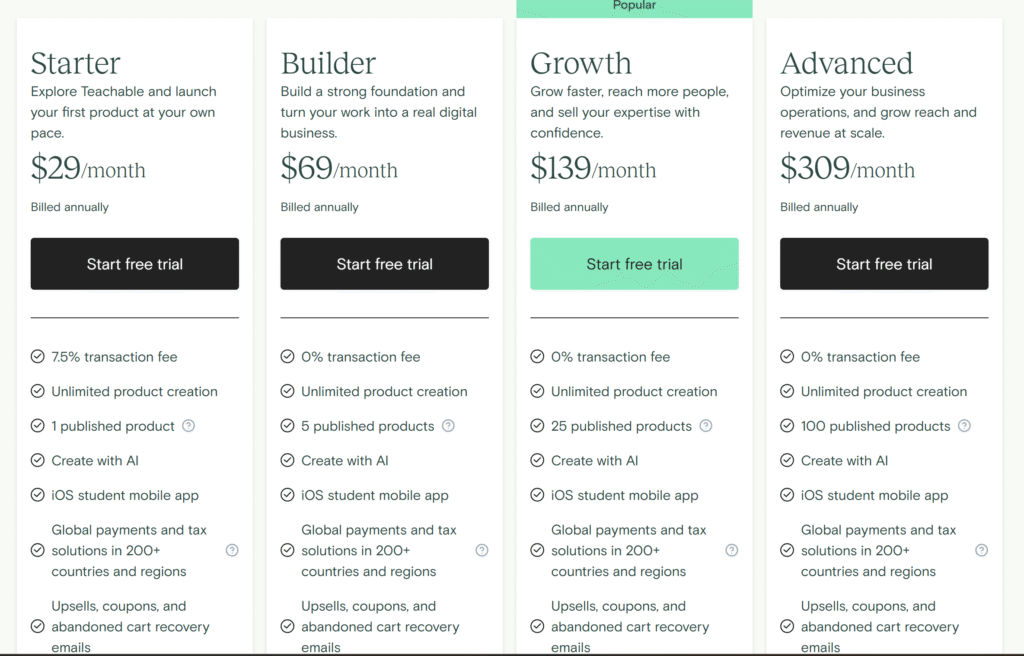Start free trial for Growth plan
Viewport: 1024px width, 656px height.
(x=634, y=264)
